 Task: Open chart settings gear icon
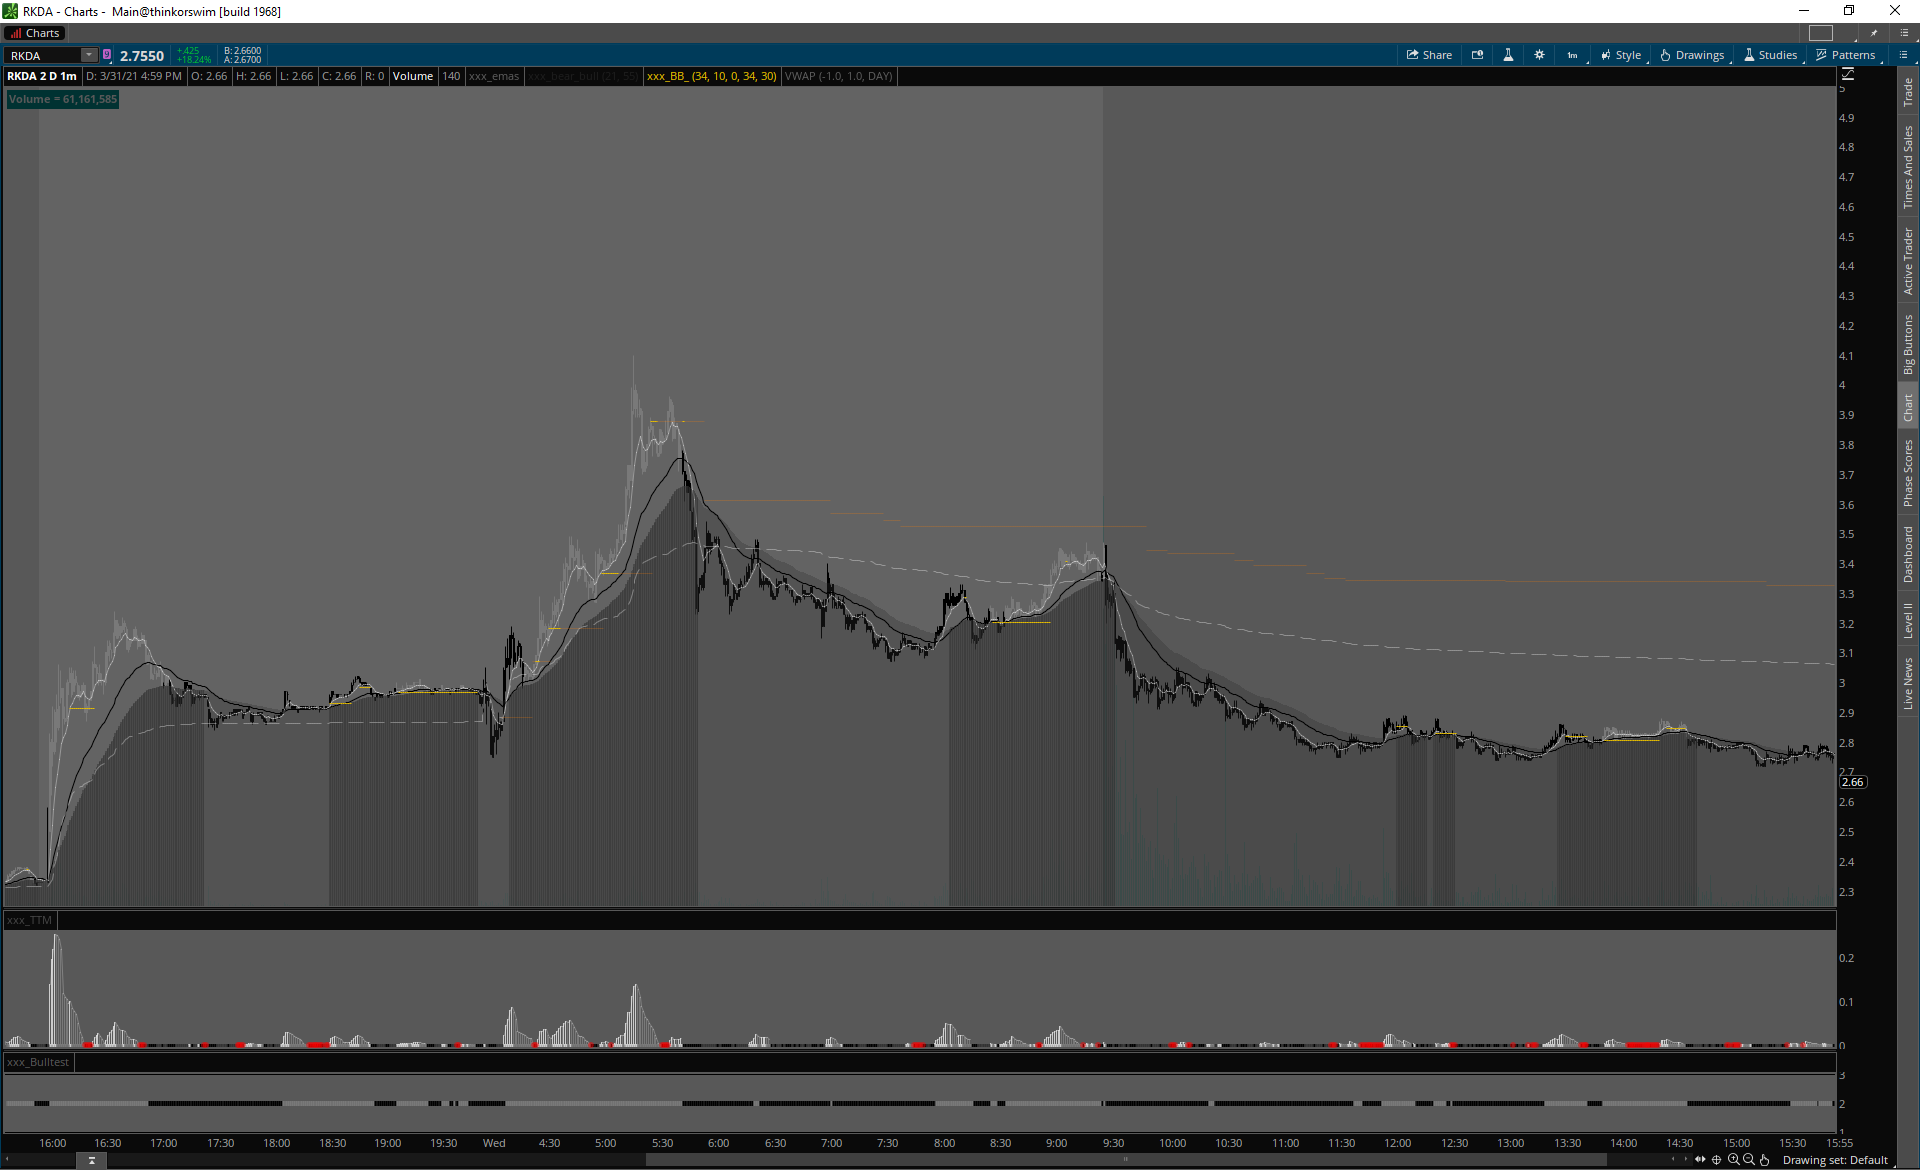click(x=1539, y=55)
